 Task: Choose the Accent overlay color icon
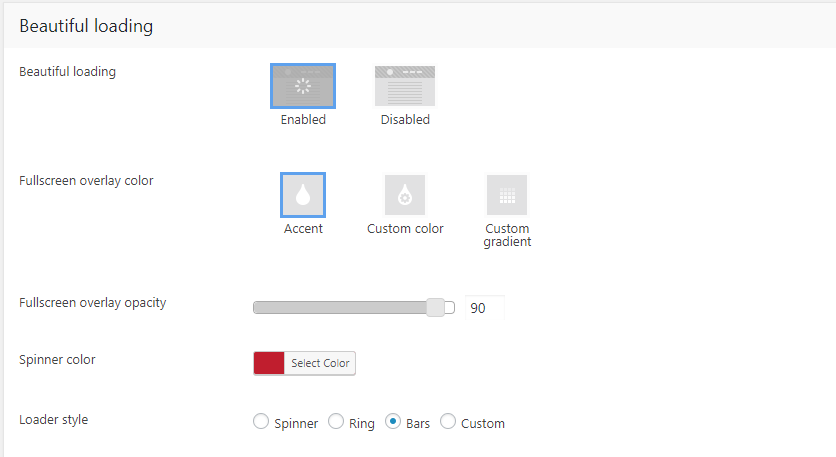click(x=303, y=195)
